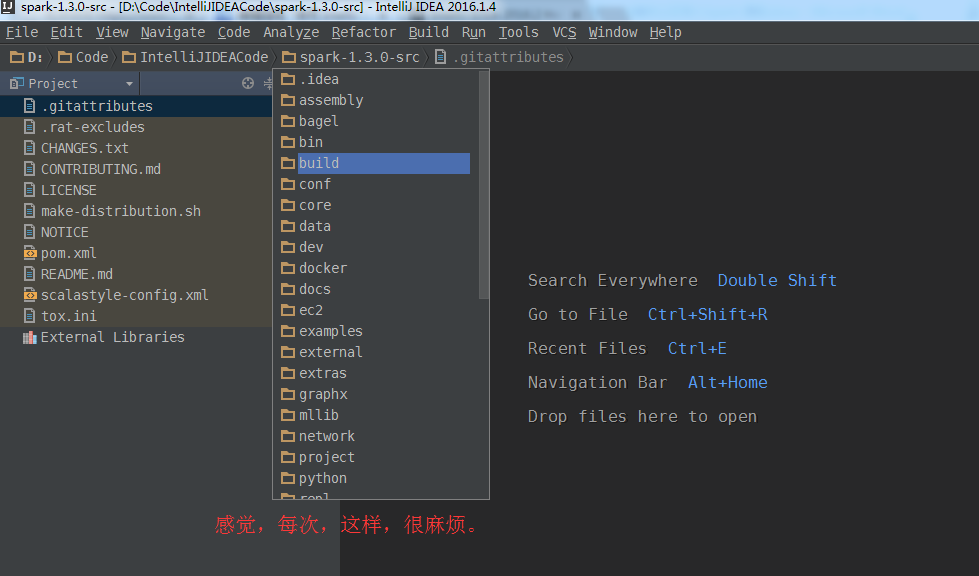Choose external folder in popup list
The width and height of the screenshot is (979, 576).
[x=375, y=353]
